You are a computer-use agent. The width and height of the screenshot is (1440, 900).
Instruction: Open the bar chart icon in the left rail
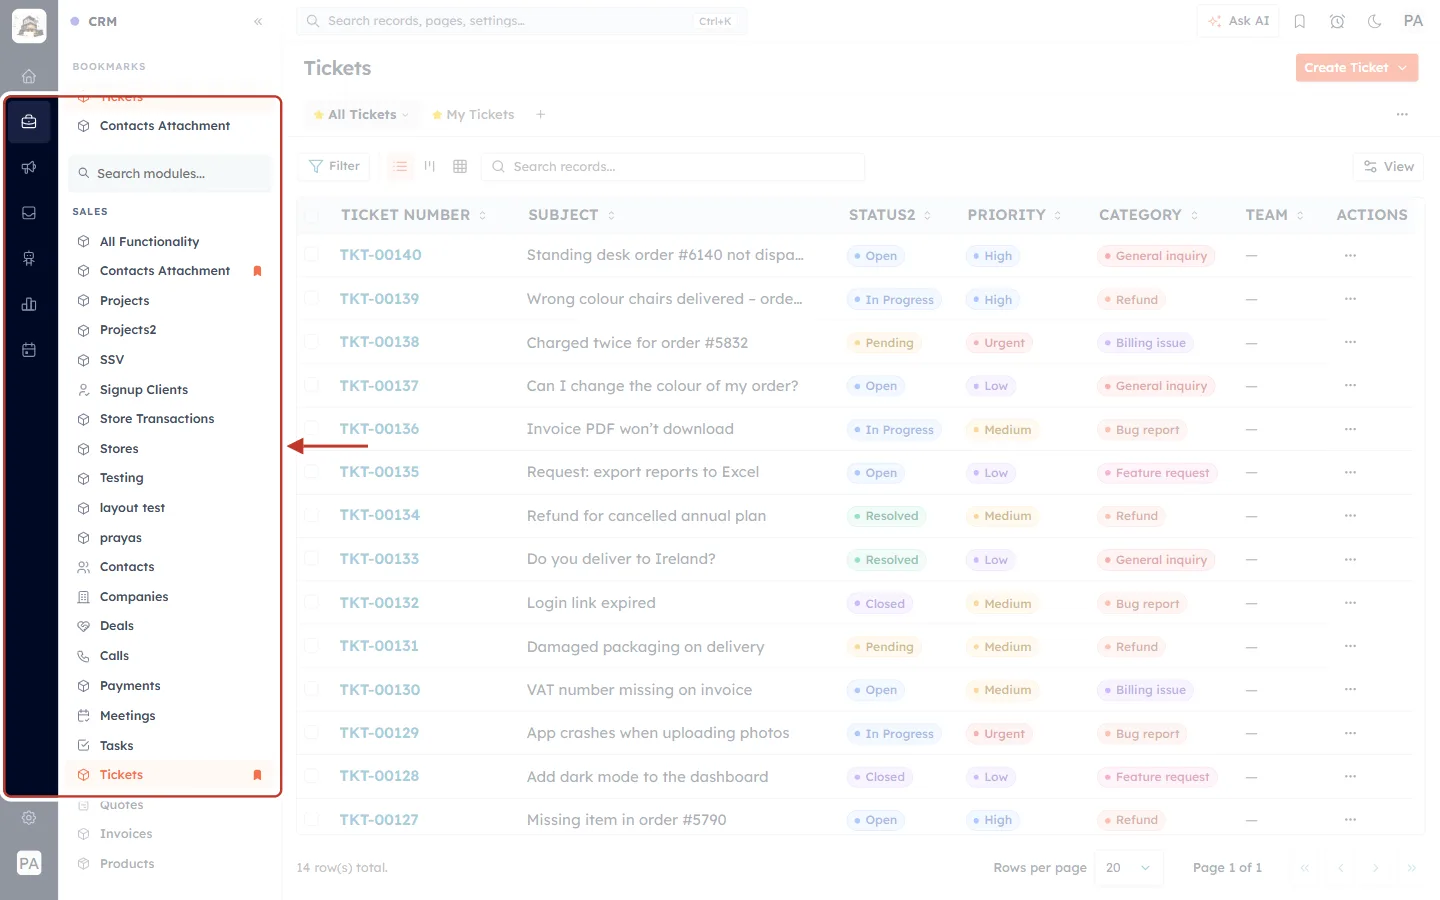[x=29, y=304]
